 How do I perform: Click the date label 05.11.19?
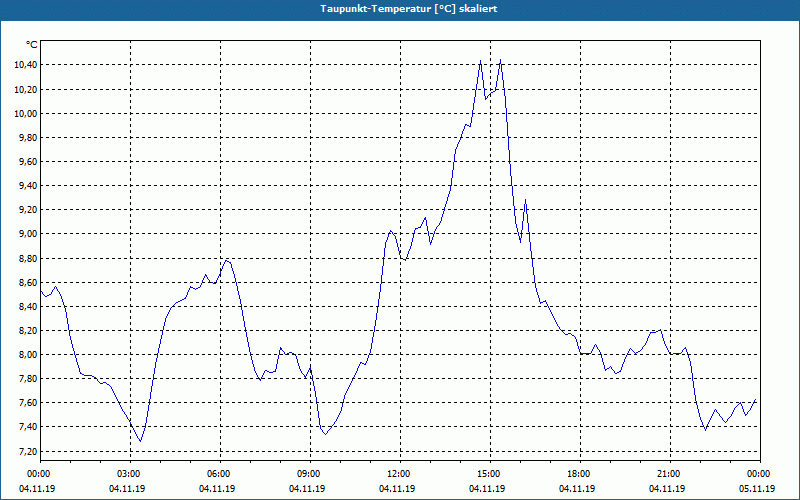pyautogui.click(x=757, y=489)
